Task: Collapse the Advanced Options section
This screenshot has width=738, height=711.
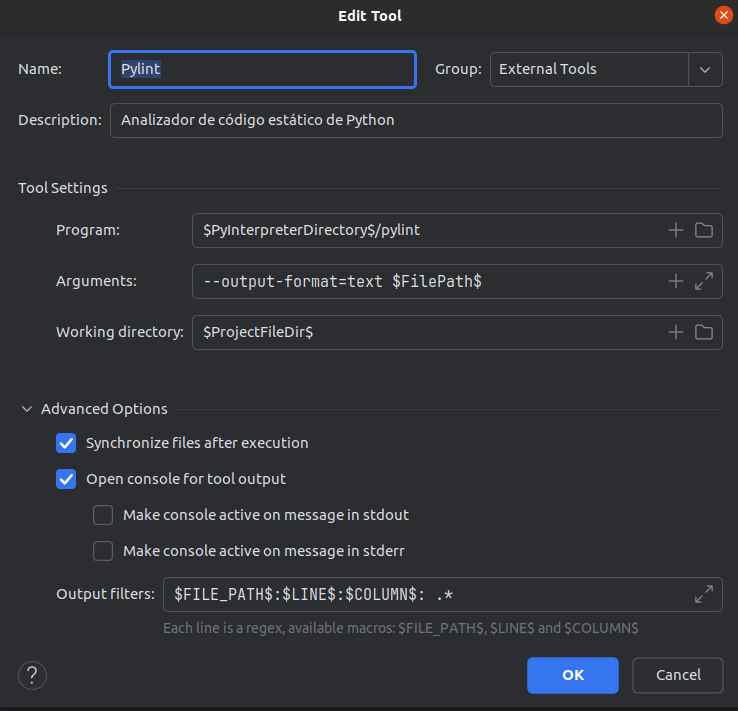Action: 27,409
